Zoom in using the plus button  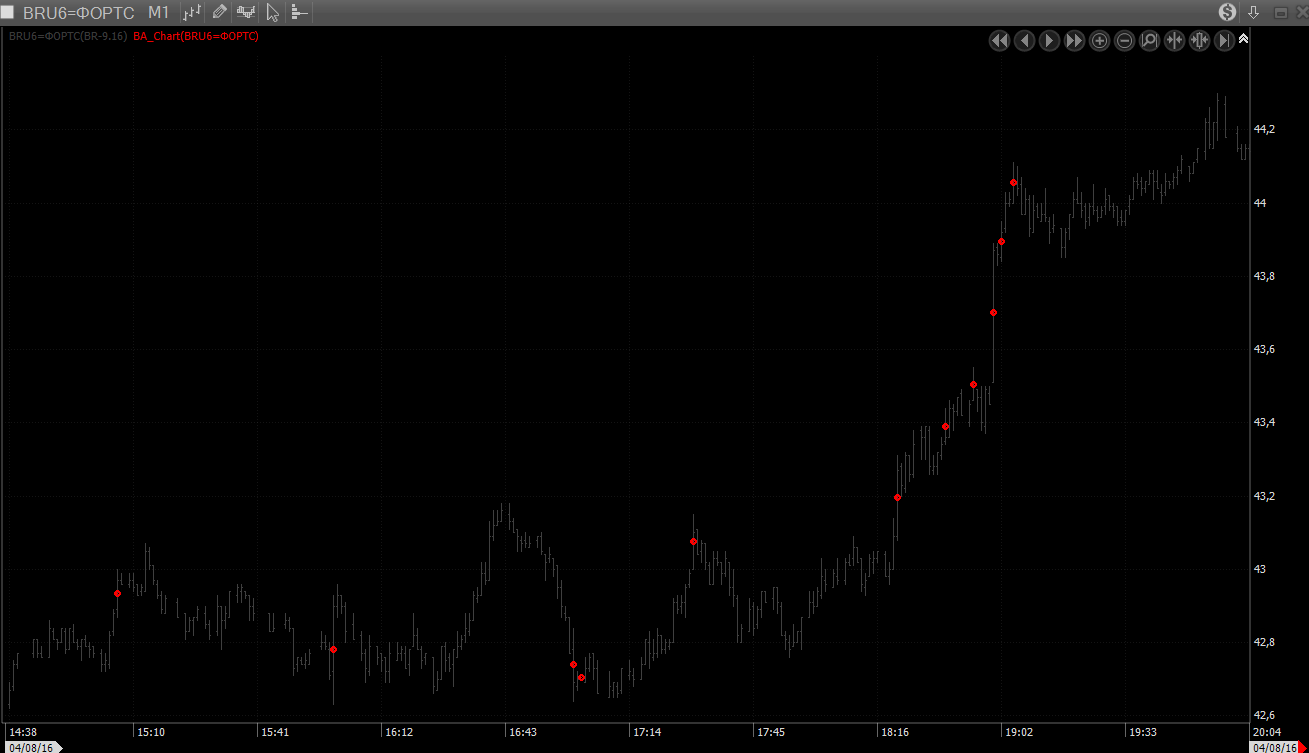[x=1099, y=40]
